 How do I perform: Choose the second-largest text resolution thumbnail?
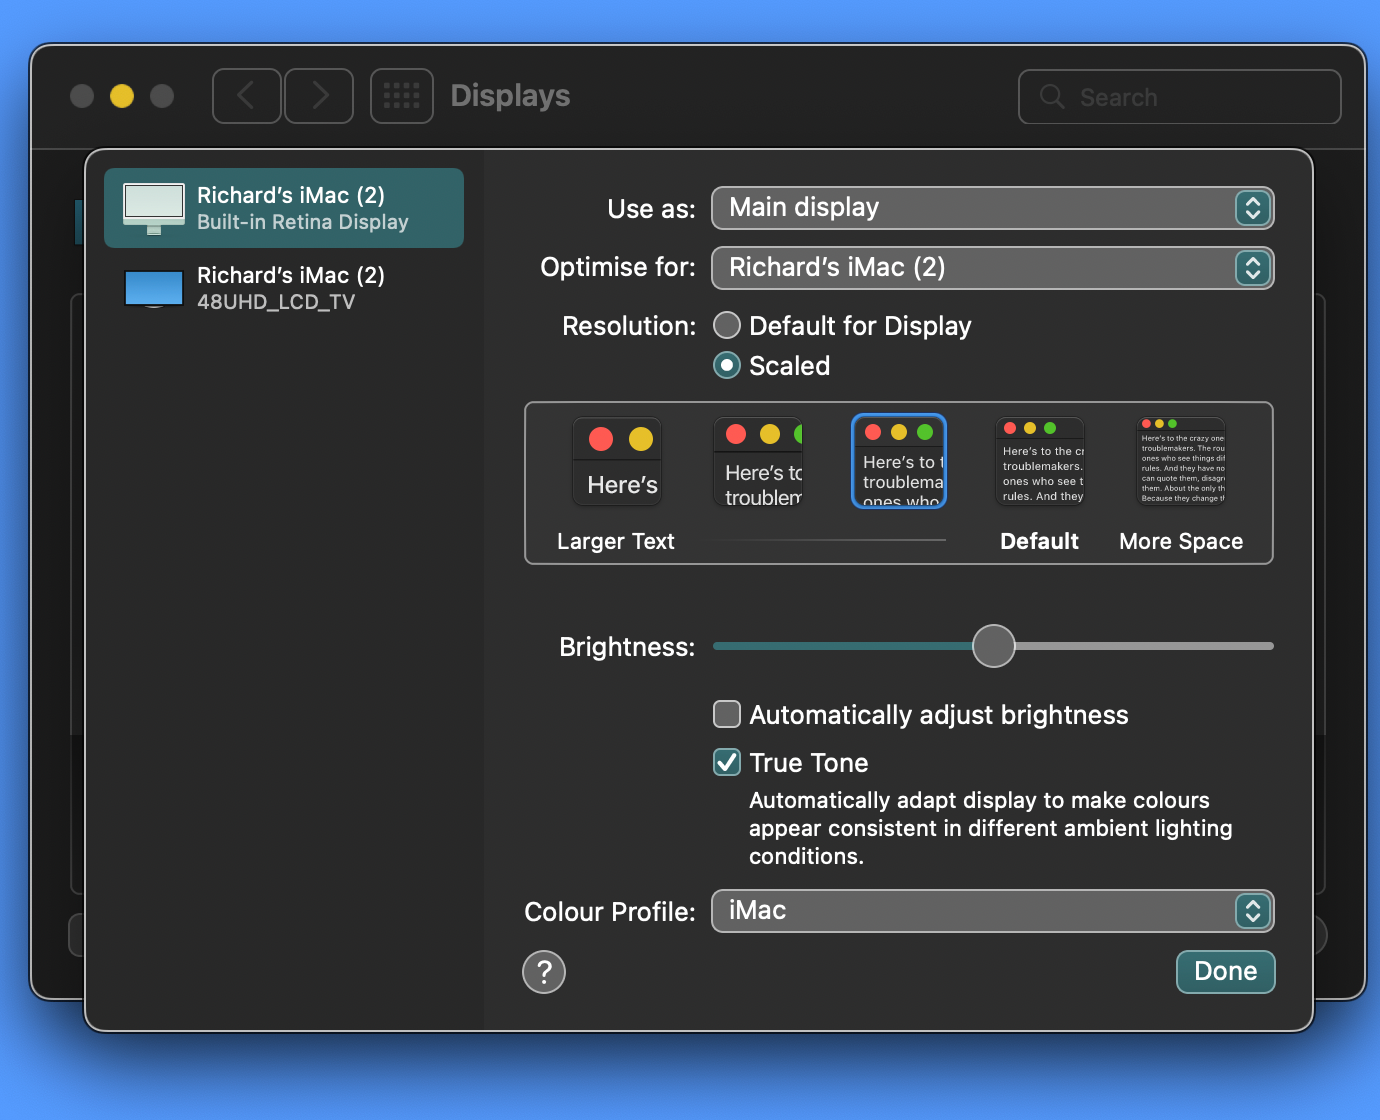pyautogui.click(x=758, y=462)
